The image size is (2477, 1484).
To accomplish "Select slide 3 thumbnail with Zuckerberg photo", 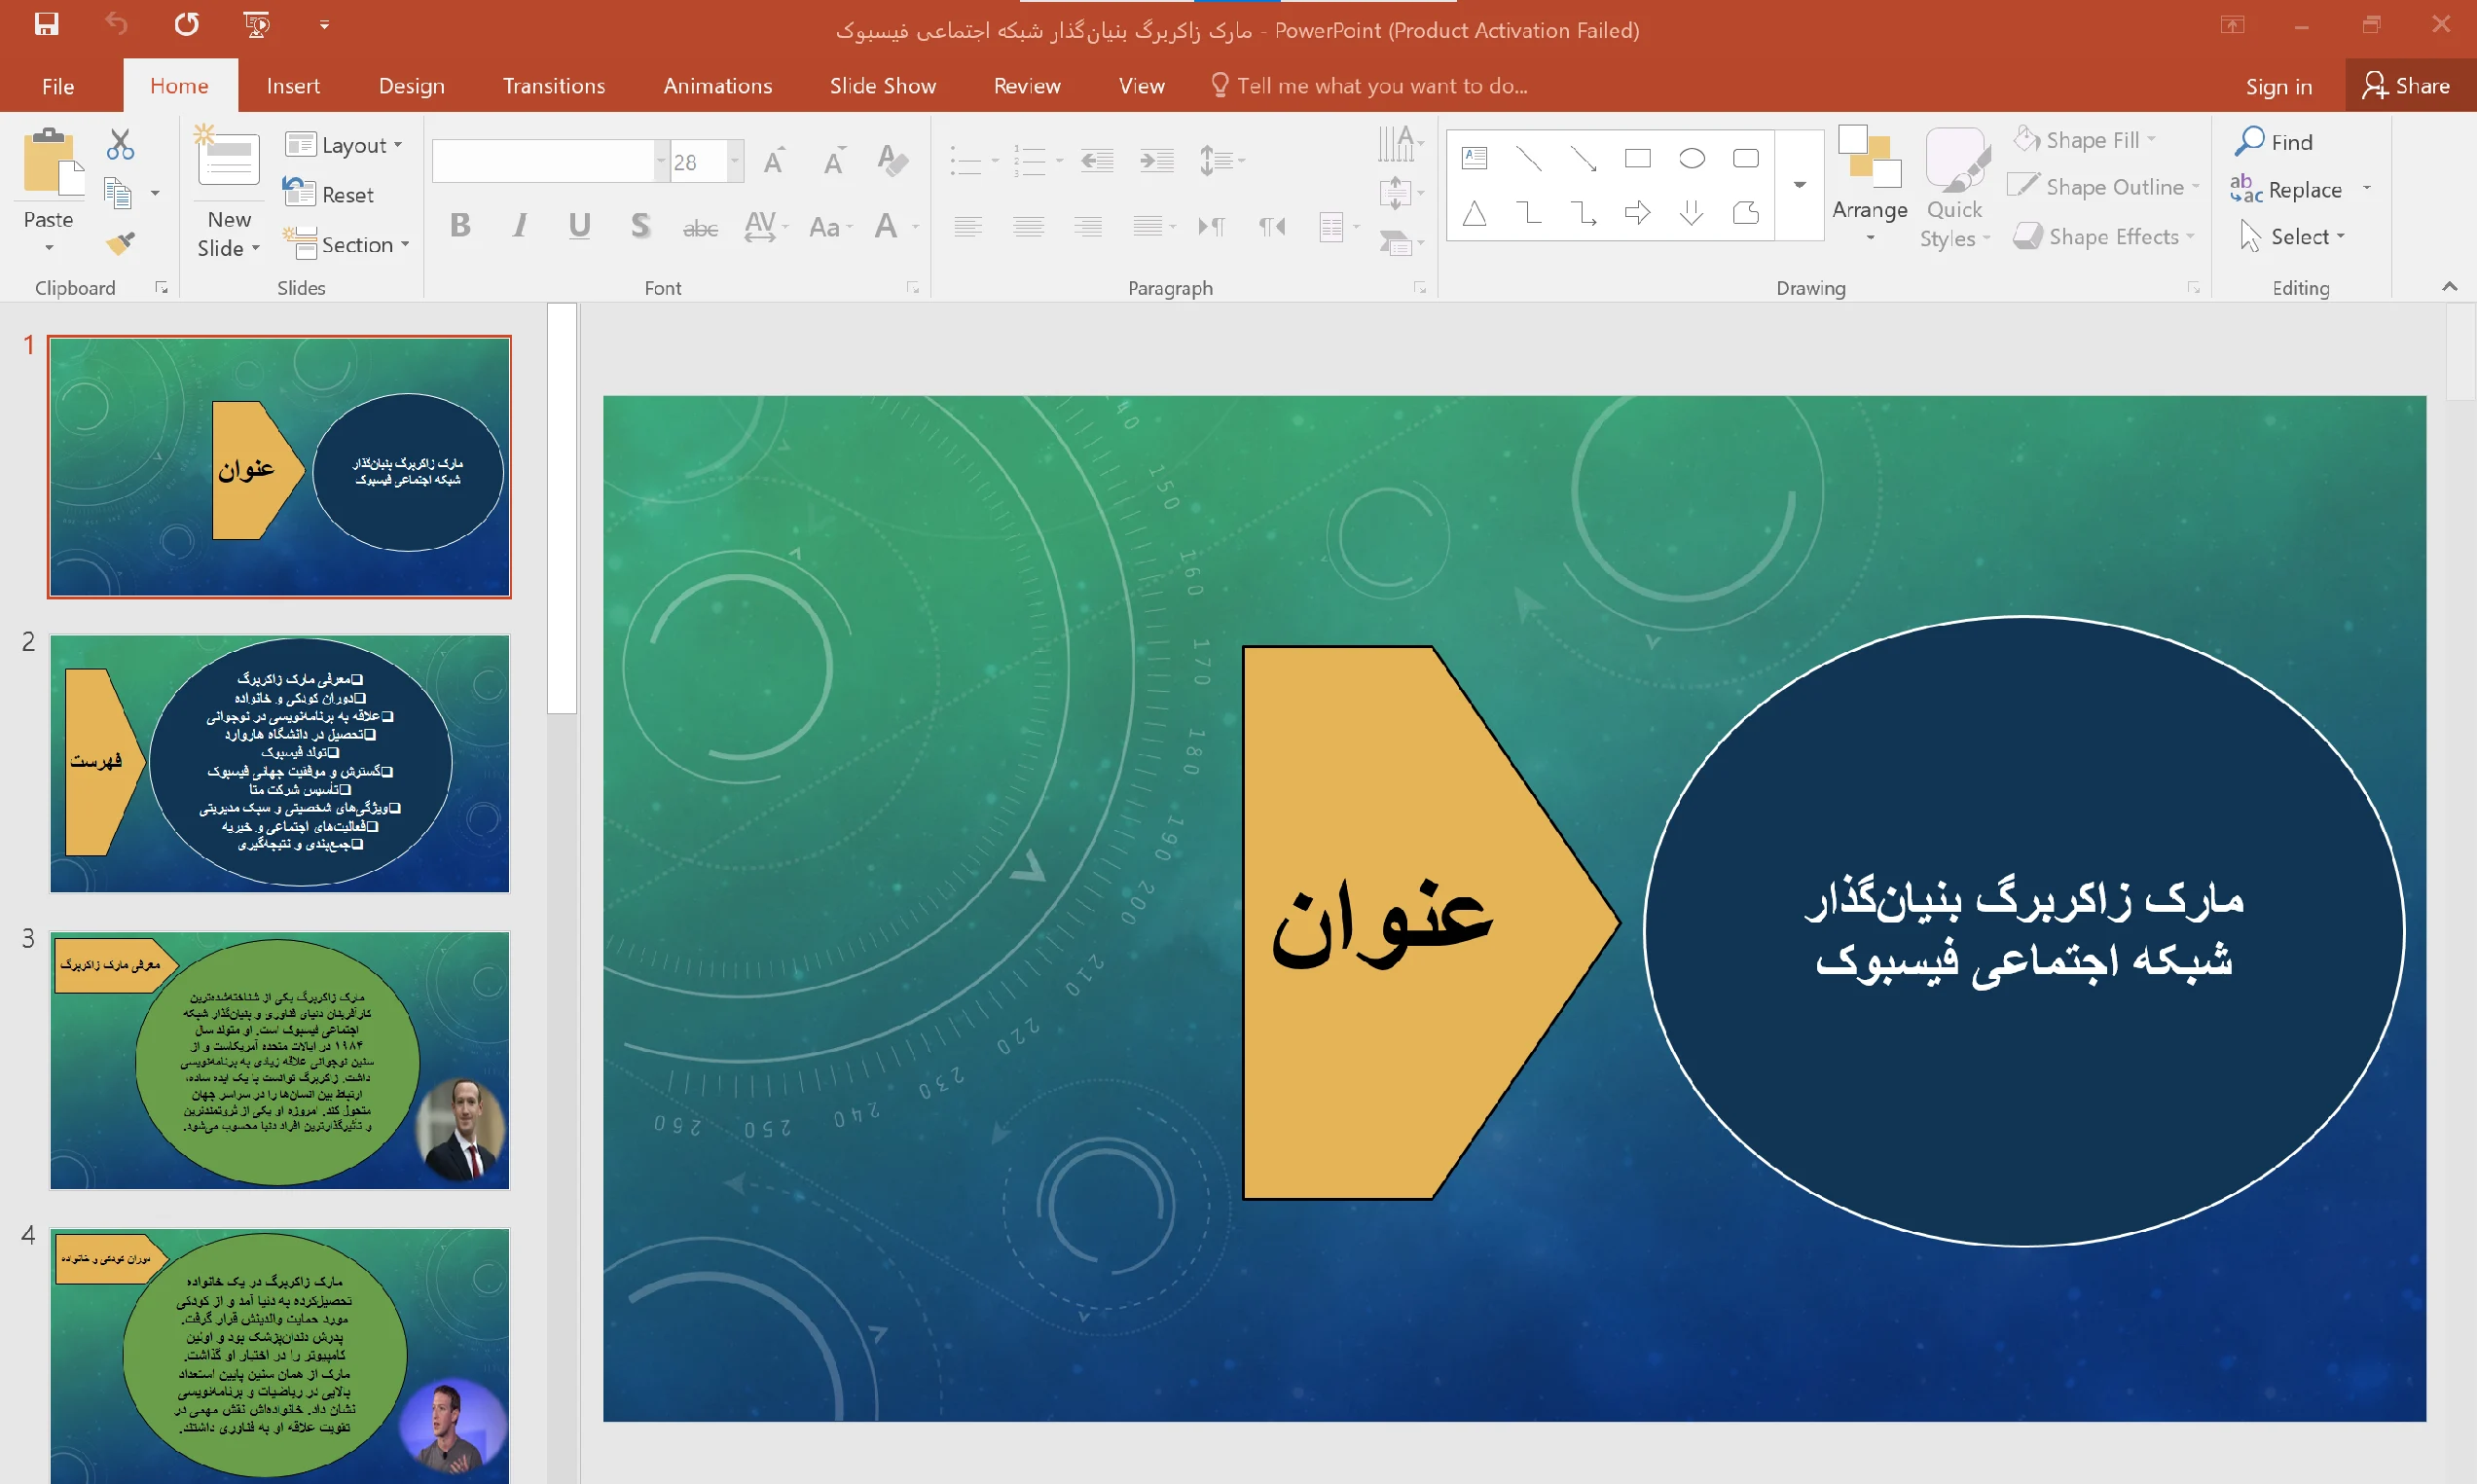I will click(x=280, y=1060).
